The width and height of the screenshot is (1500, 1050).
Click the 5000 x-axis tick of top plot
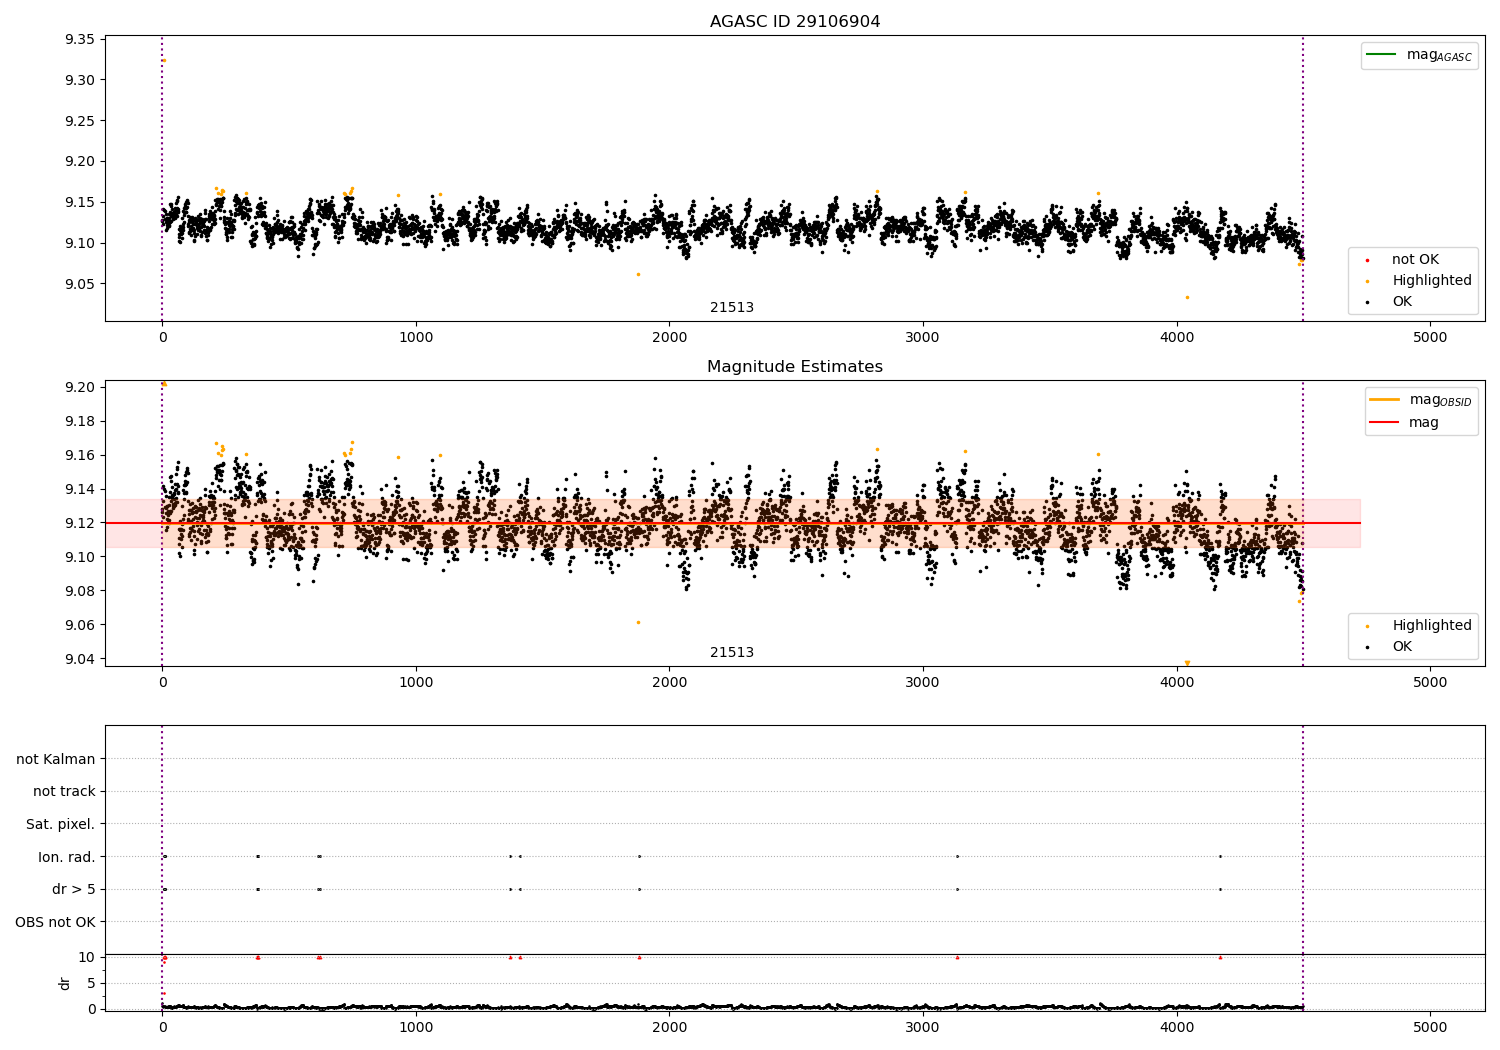[1430, 338]
